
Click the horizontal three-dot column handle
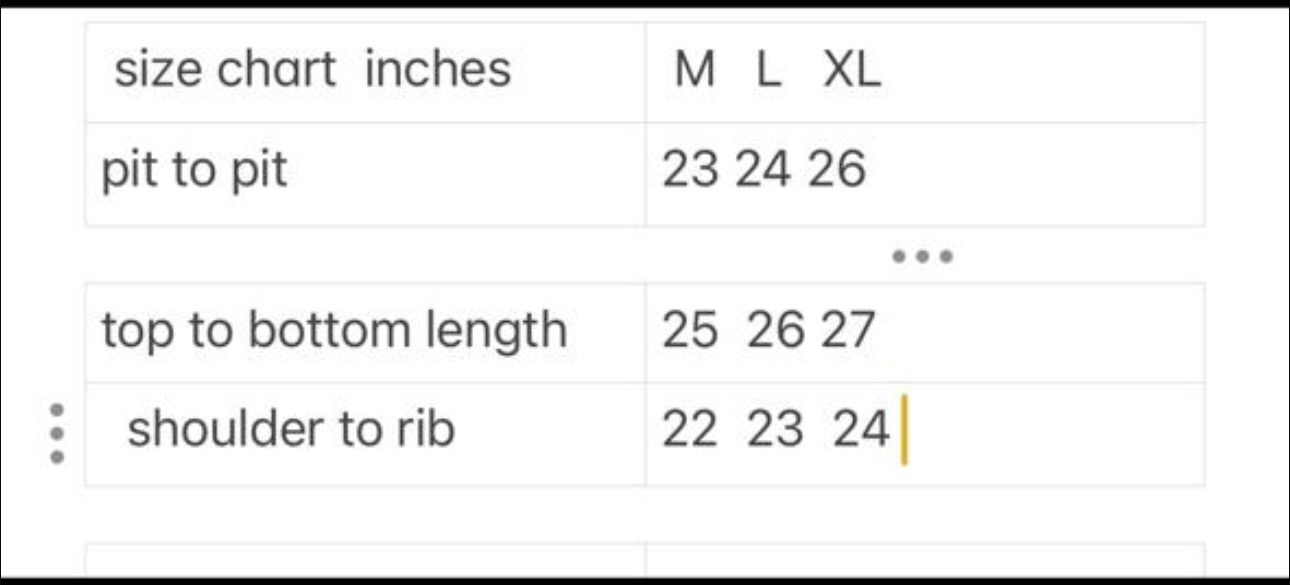922,256
